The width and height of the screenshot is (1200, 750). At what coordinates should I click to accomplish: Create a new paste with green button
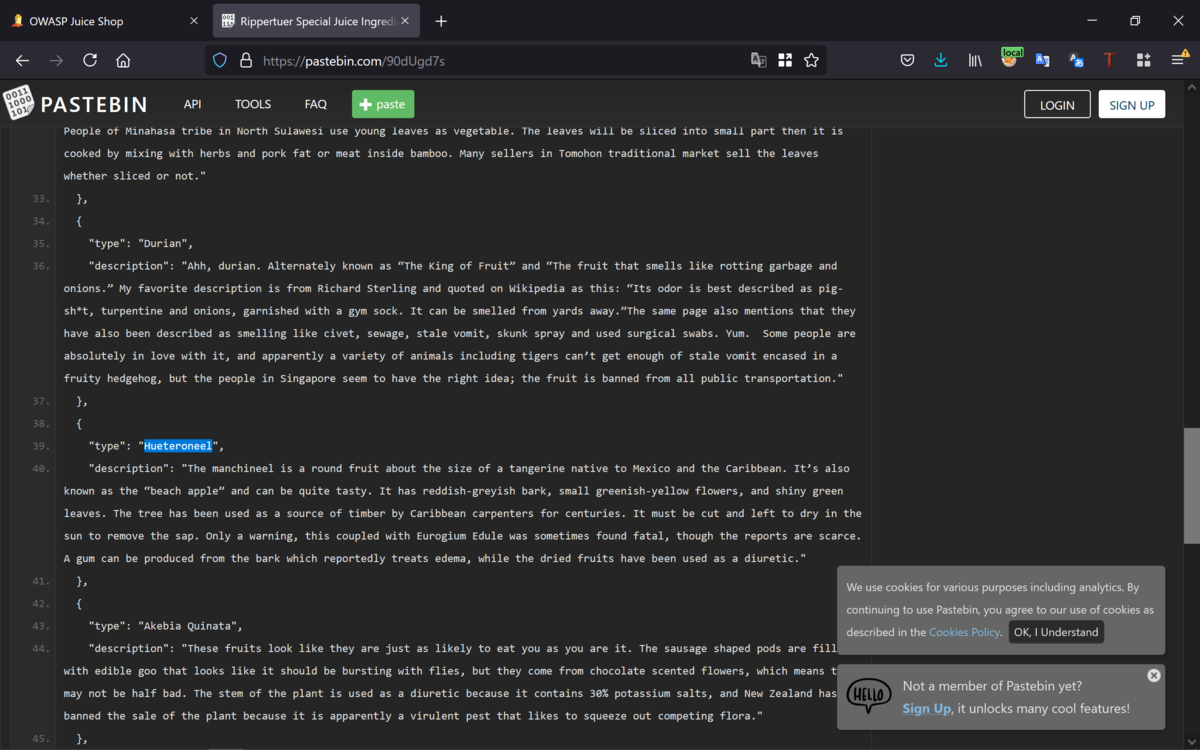[383, 104]
